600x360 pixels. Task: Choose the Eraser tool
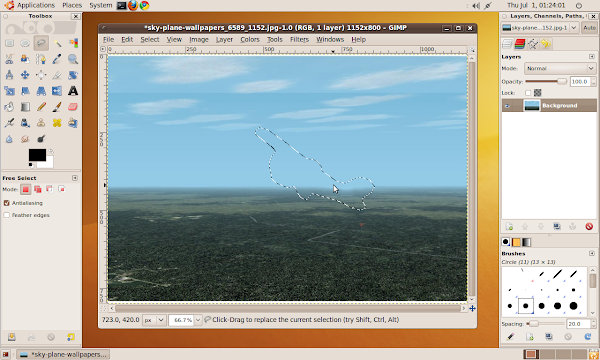73,107
